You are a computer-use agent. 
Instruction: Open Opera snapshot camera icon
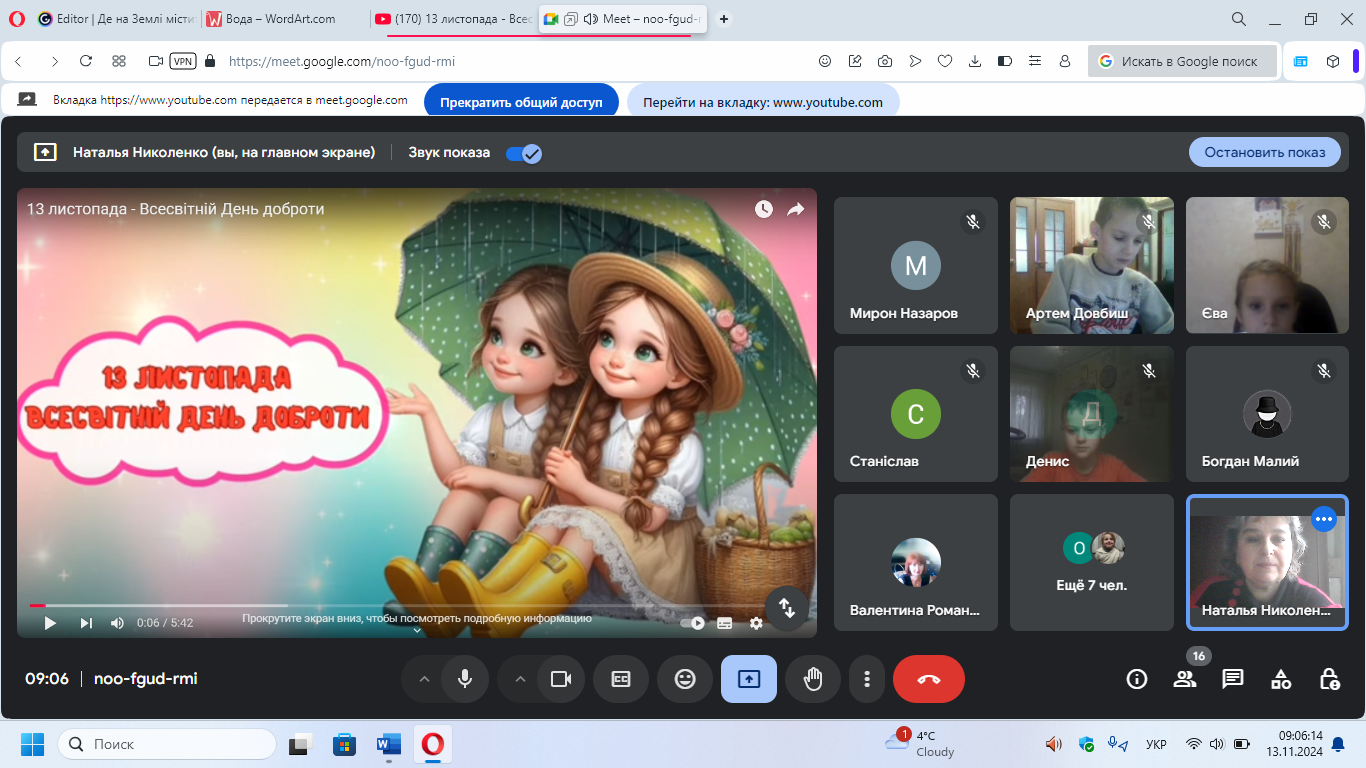(885, 61)
